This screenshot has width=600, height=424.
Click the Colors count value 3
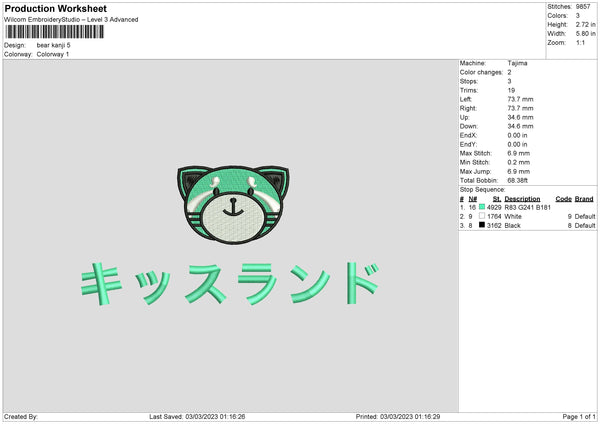[x=578, y=16]
